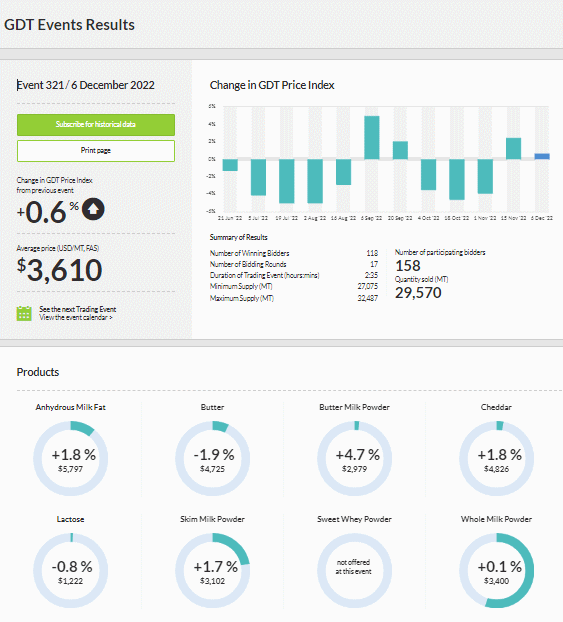Screen dimensions: 563x622
Task: Click the Butter product name
Action: coord(212,407)
